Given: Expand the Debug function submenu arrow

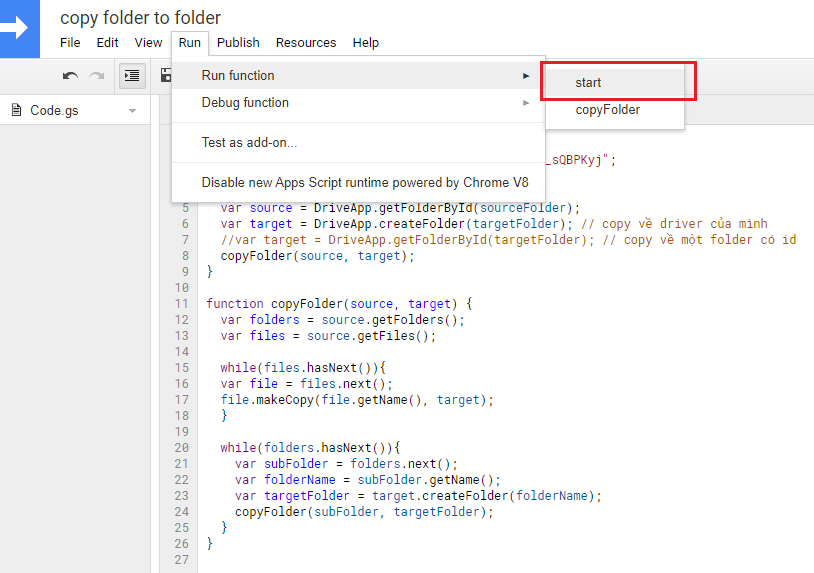Looking at the screenshot, I should point(526,103).
